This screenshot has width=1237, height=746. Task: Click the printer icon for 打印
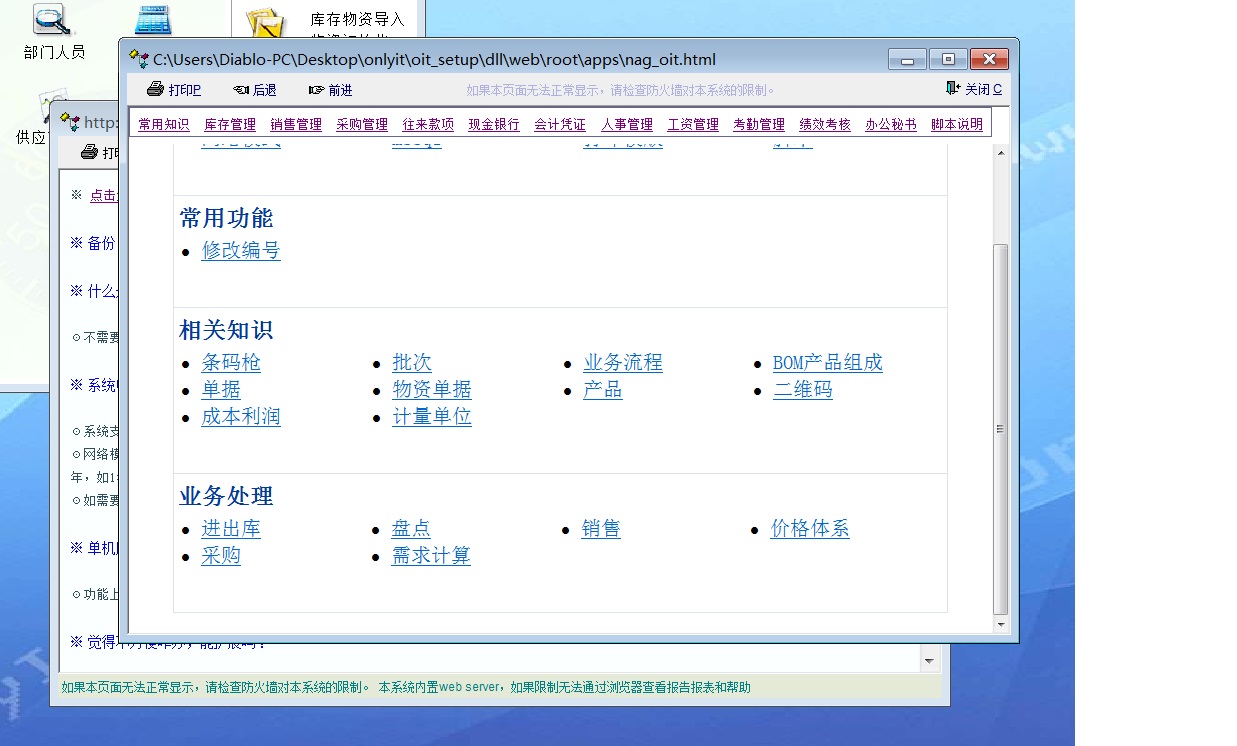pyautogui.click(x=155, y=89)
